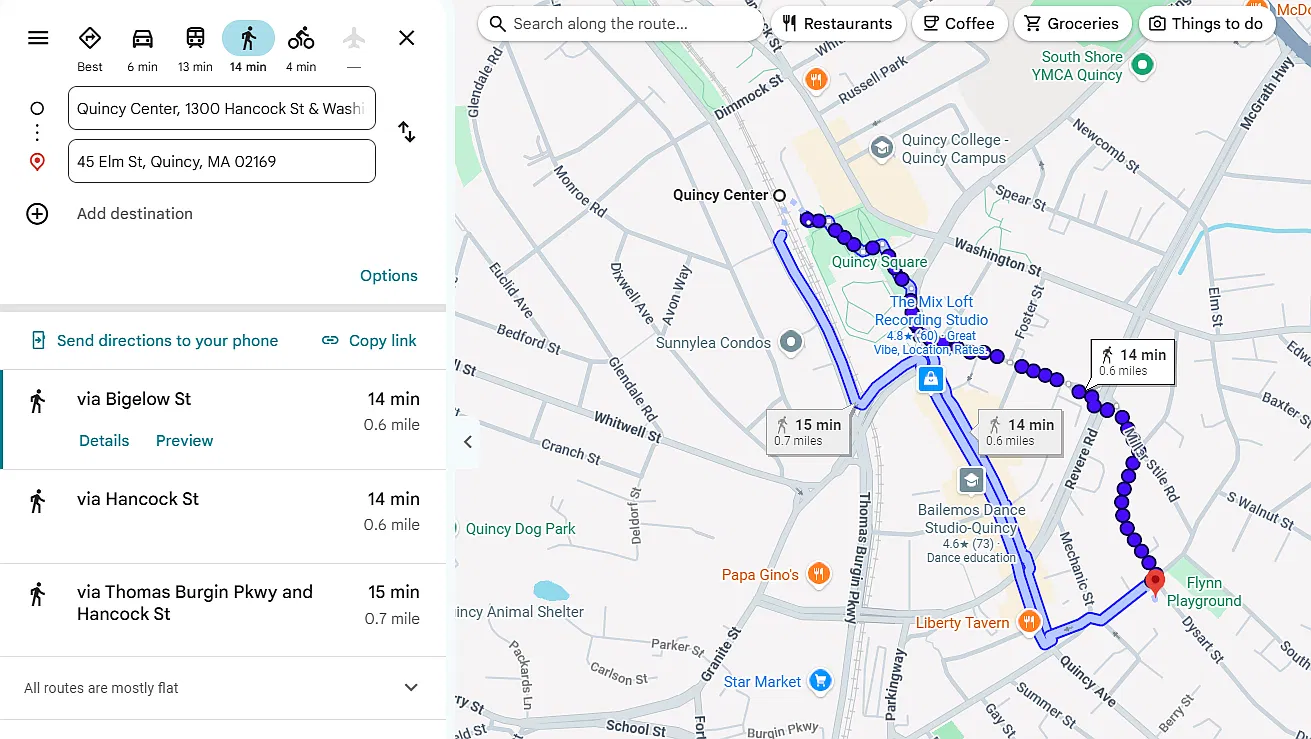Click the Quincy Dog Park label
This screenshot has height=739, width=1311.
pyautogui.click(x=520, y=529)
